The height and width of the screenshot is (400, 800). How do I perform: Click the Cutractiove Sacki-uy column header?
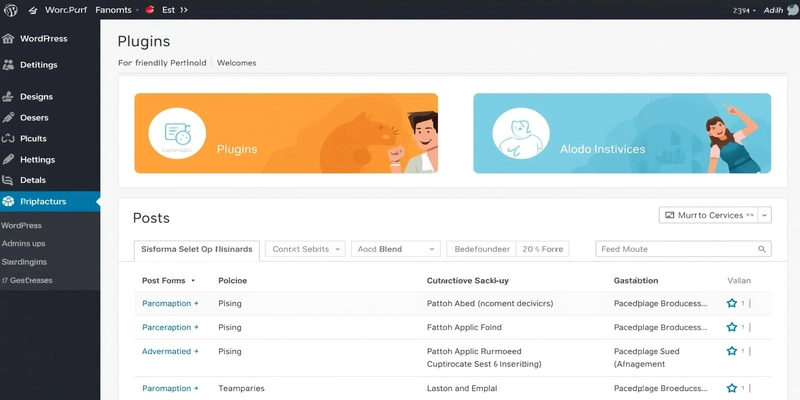click(x=467, y=281)
